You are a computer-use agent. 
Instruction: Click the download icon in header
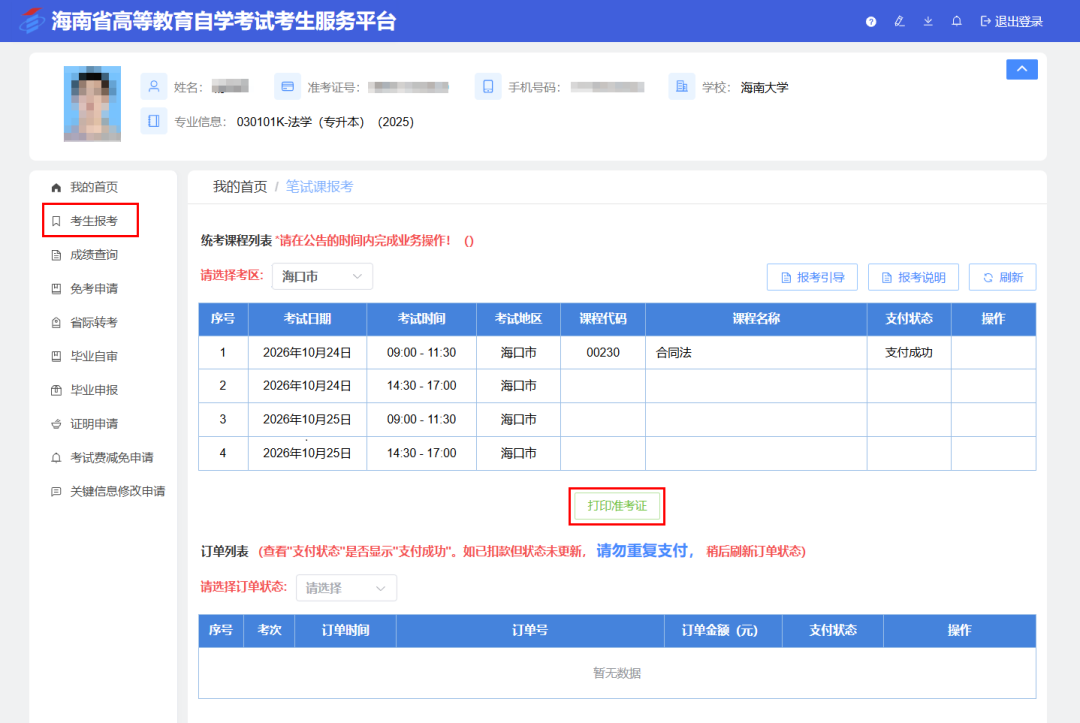click(x=928, y=21)
